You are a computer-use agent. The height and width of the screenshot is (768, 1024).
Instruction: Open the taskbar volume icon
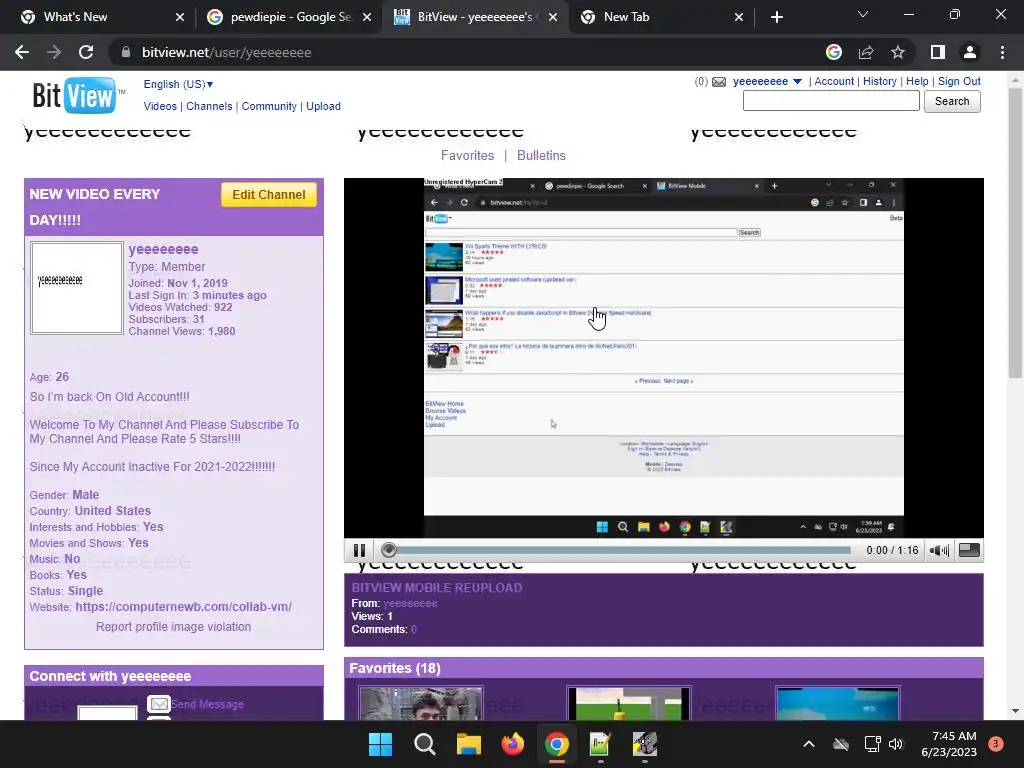[x=896, y=744]
